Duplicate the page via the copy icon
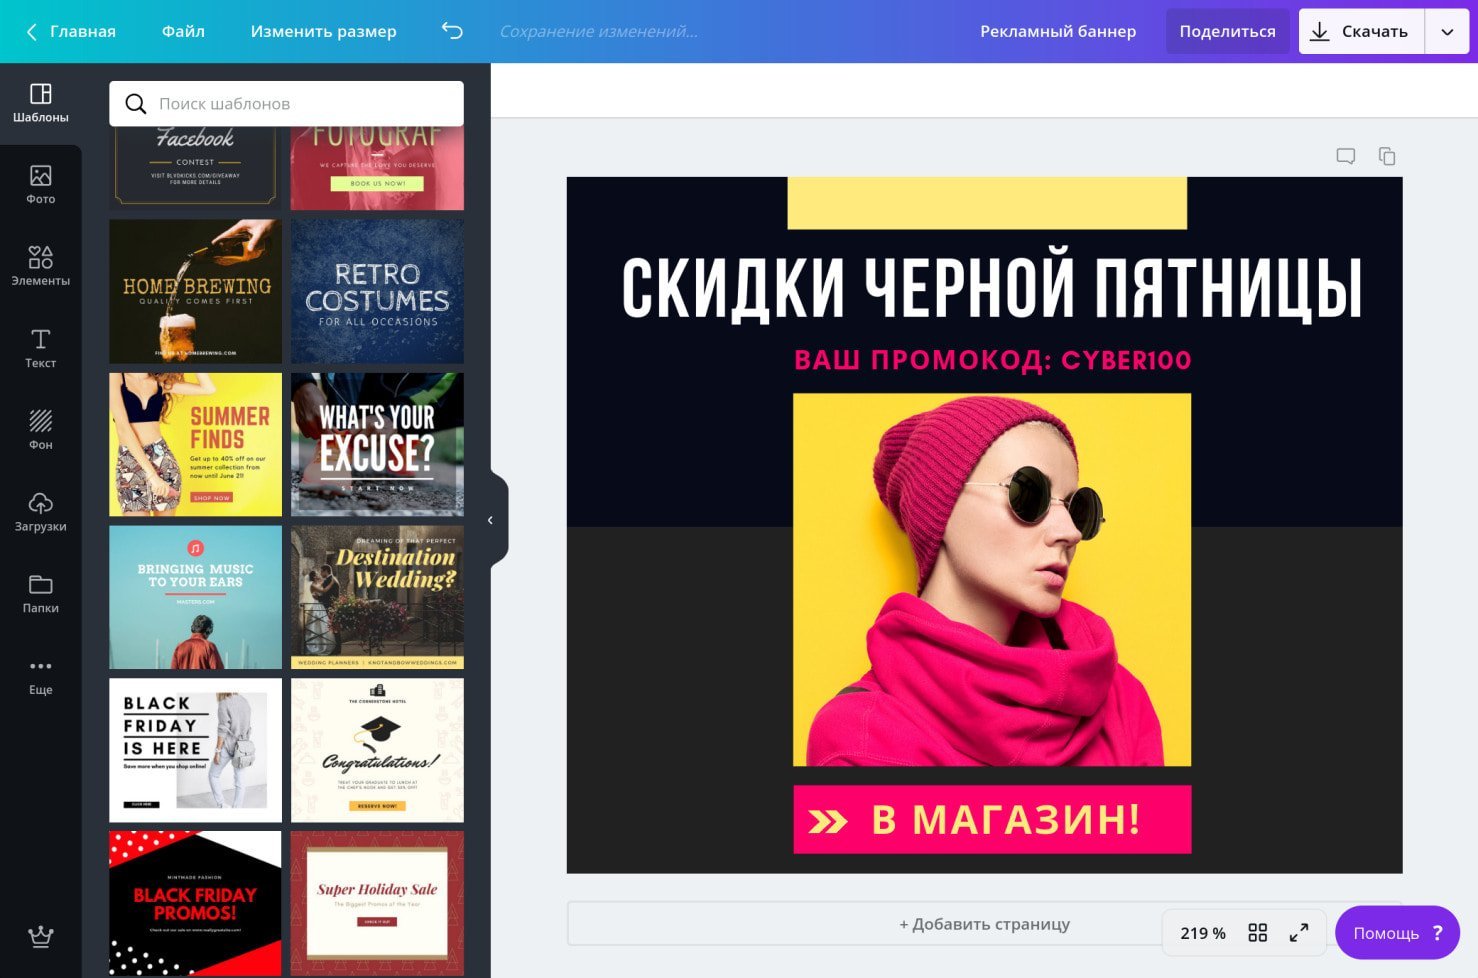The width and height of the screenshot is (1478, 978). (1387, 156)
